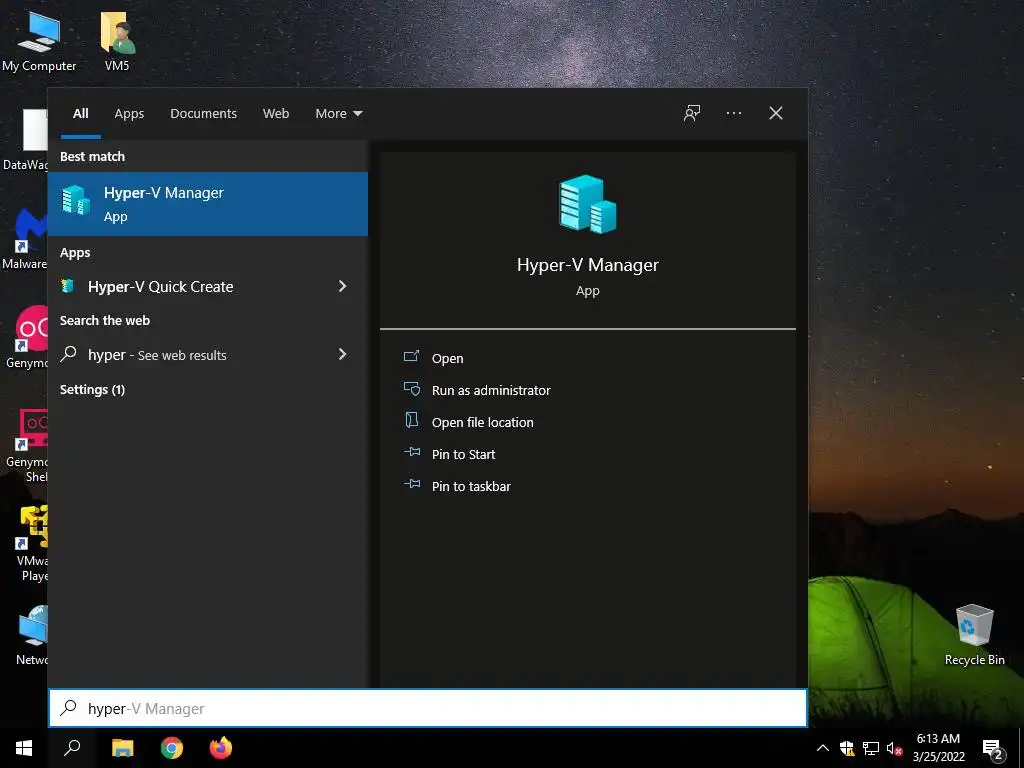Open the Windows Start button
1024x768 pixels.
[24, 748]
